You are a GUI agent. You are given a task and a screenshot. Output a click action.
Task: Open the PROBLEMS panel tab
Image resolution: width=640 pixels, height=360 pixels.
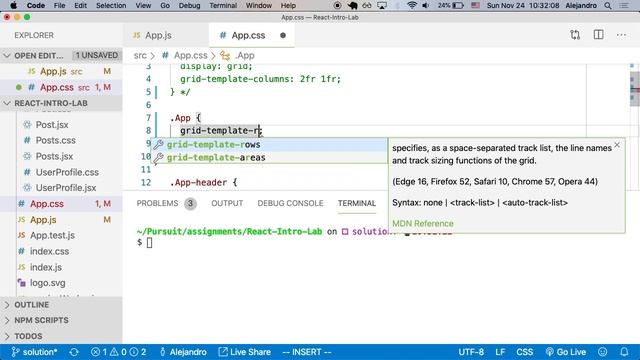[157, 203]
